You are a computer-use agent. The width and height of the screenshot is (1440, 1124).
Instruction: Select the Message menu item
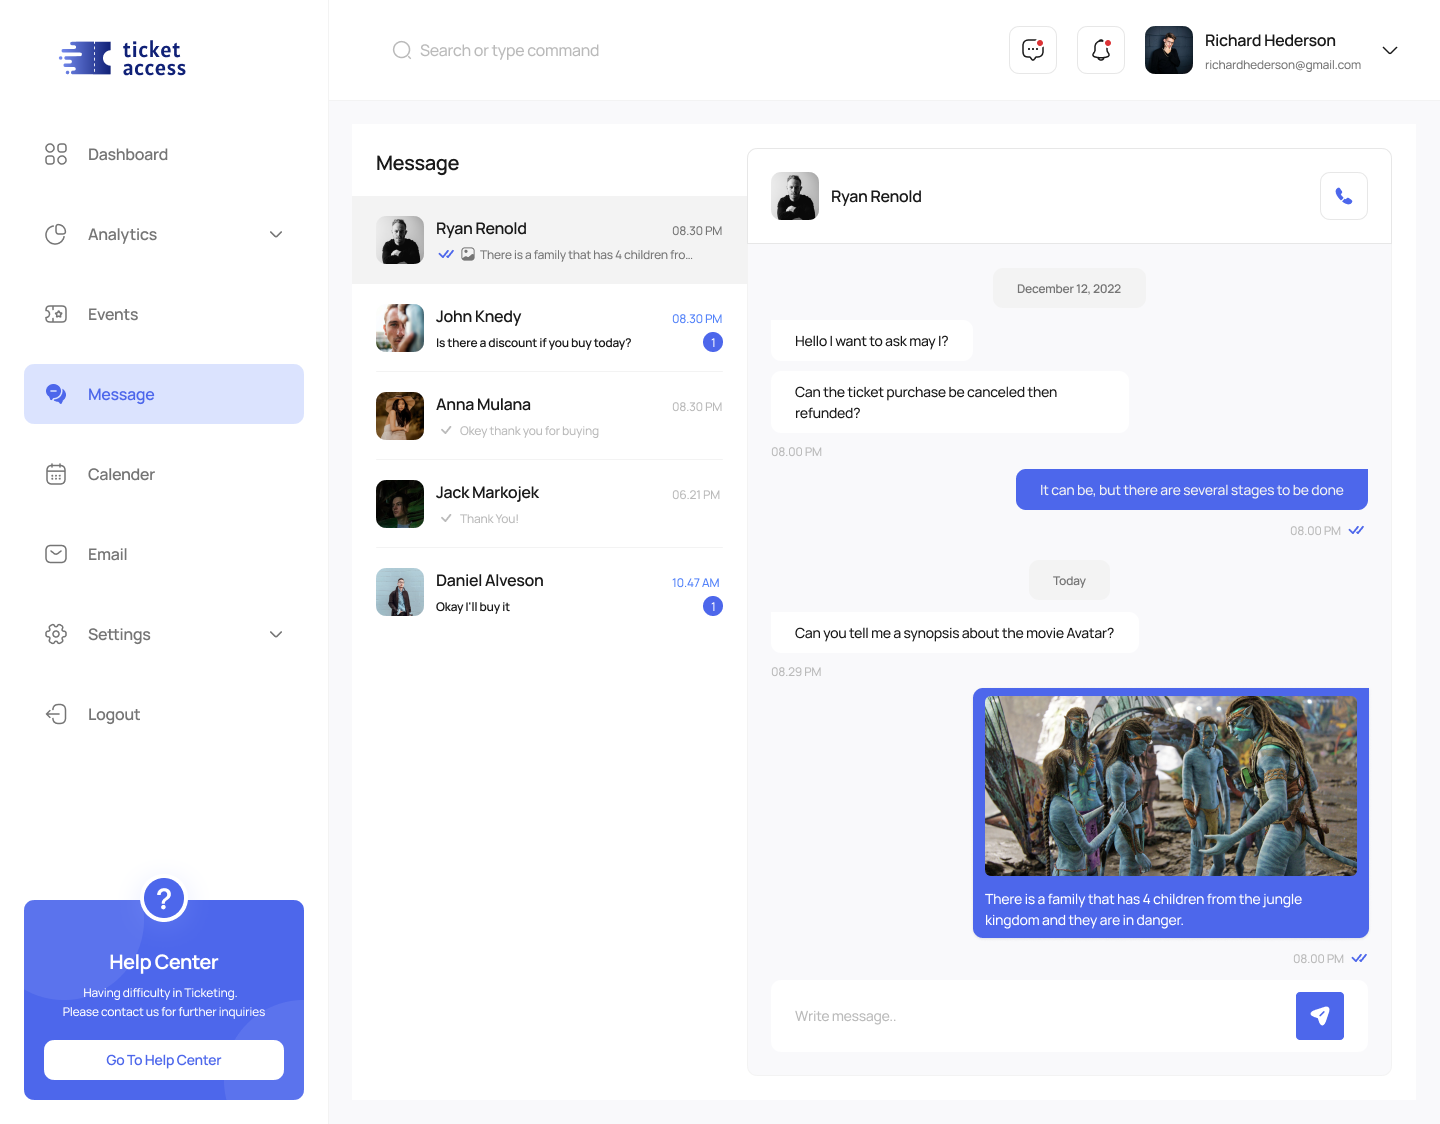click(x=164, y=394)
